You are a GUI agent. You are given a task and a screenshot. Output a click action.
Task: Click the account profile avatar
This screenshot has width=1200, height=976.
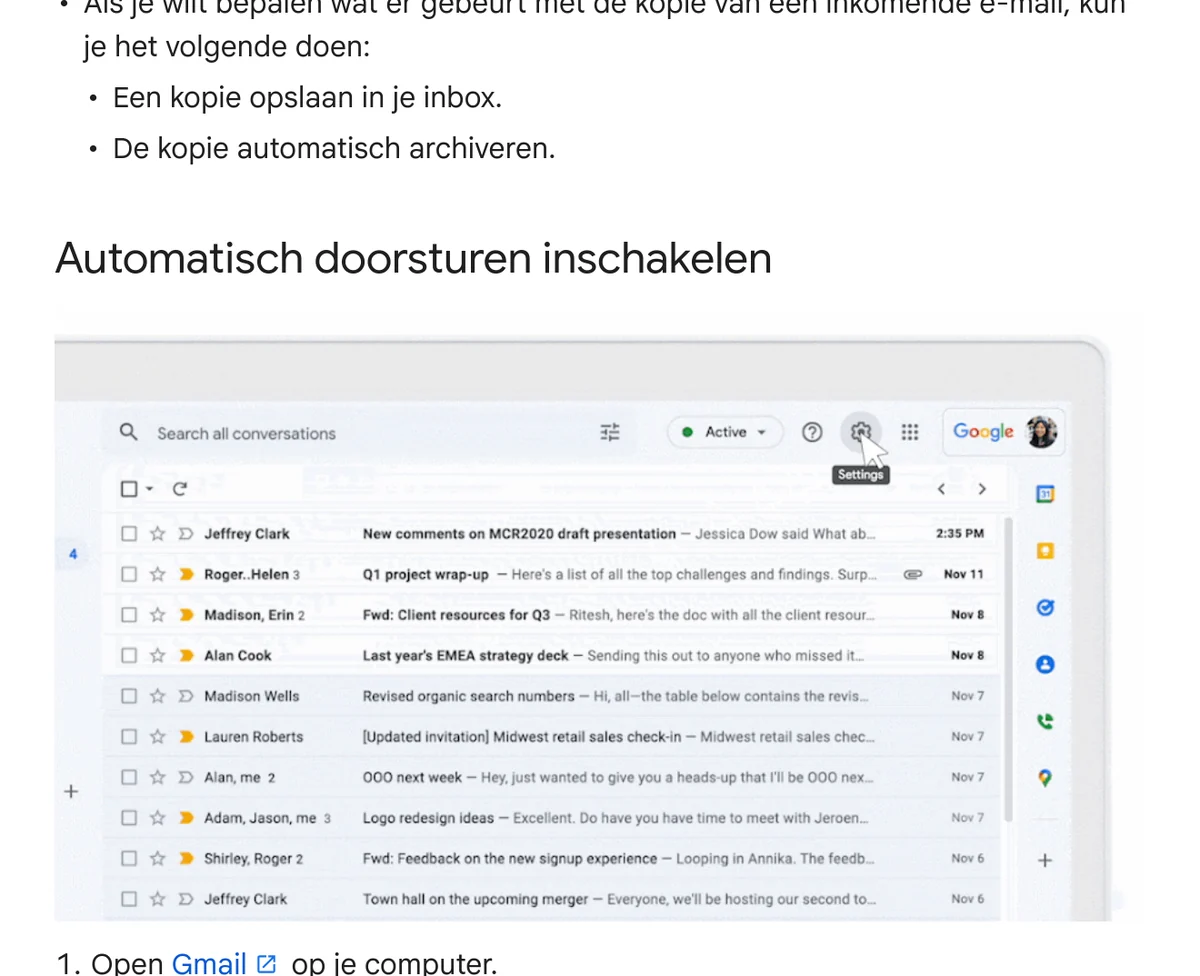[x=1042, y=432]
